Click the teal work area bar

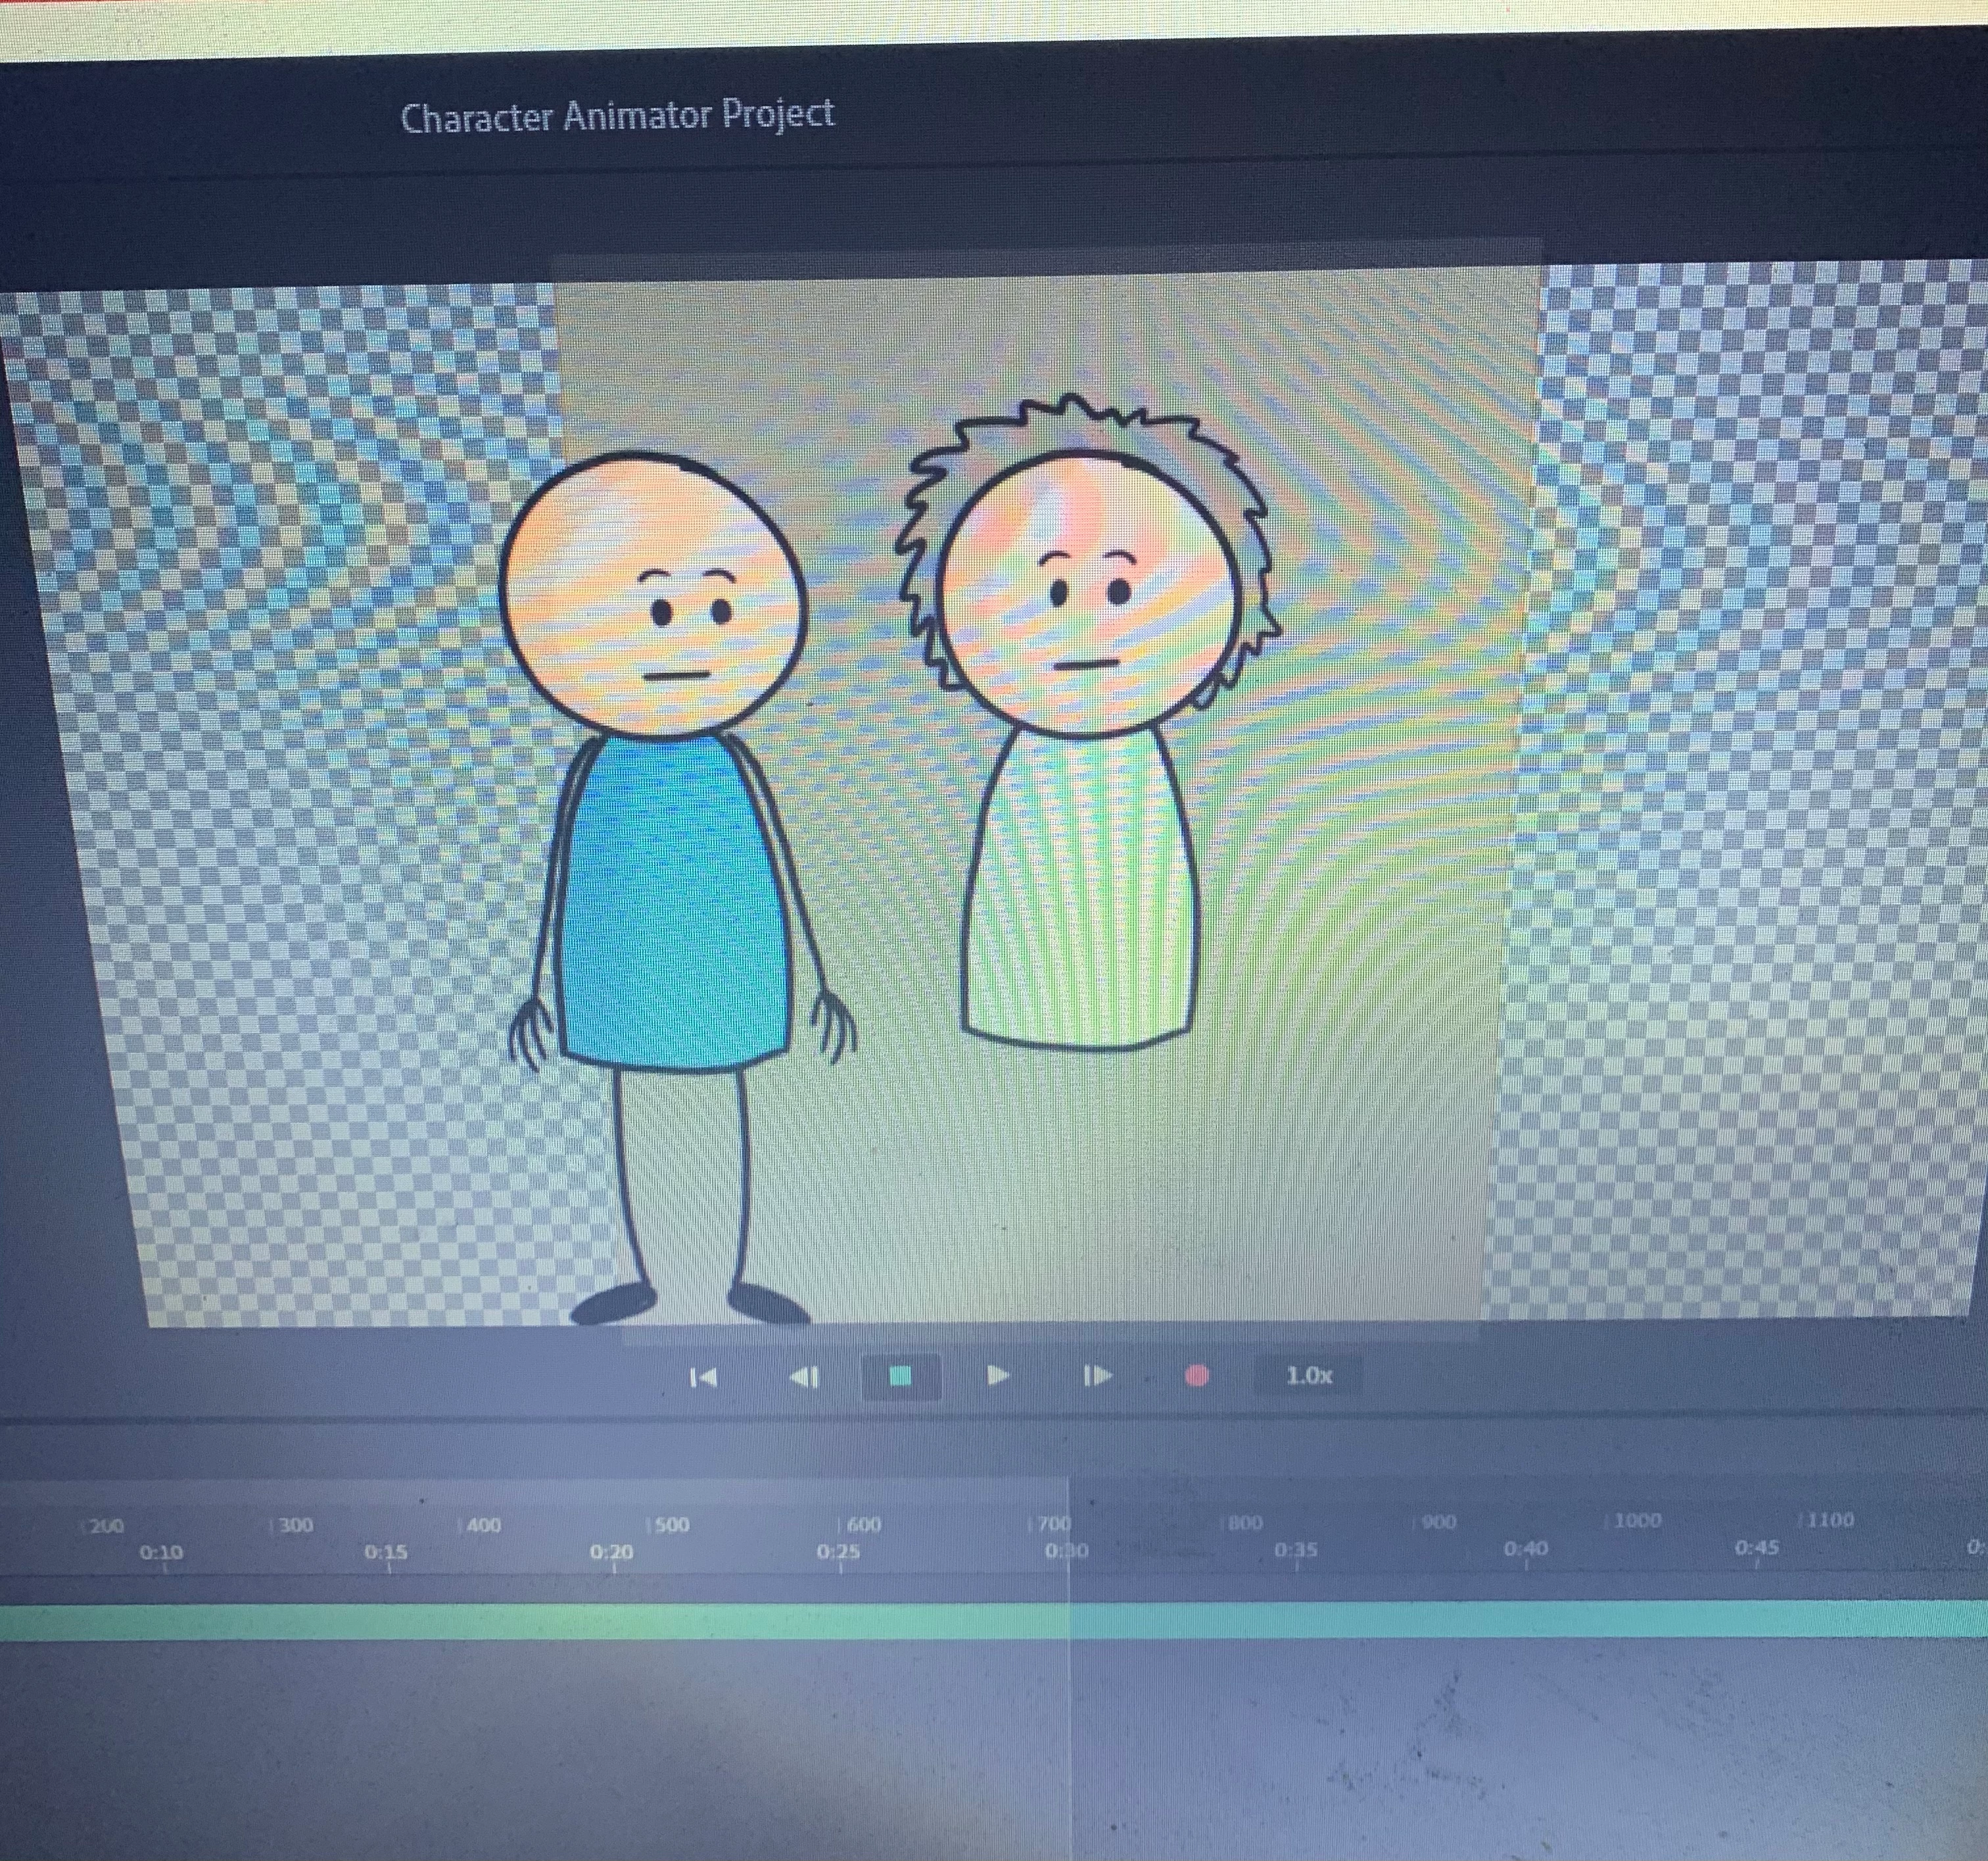coord(994,1621)
